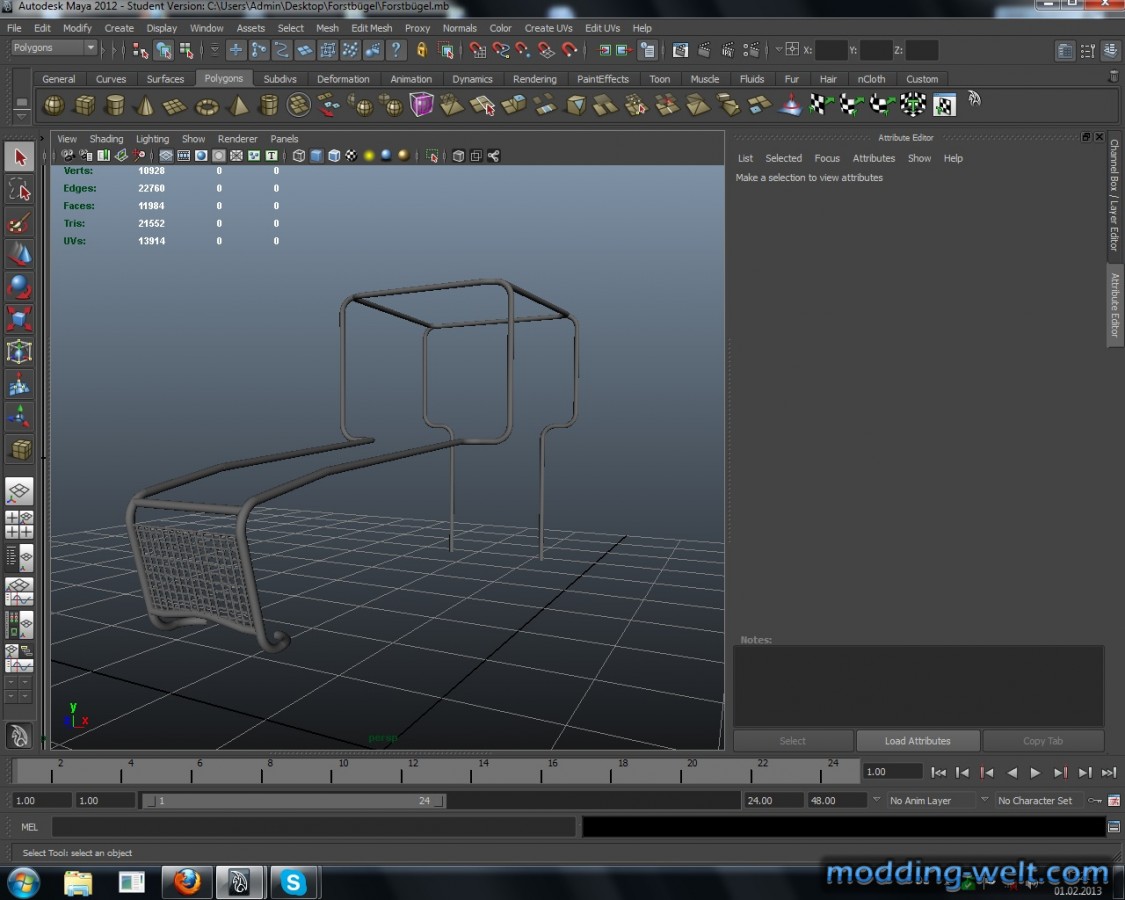Activate the Scale tool red cube icon
The image size is (1125, 900).
click(x=19, y=318)
